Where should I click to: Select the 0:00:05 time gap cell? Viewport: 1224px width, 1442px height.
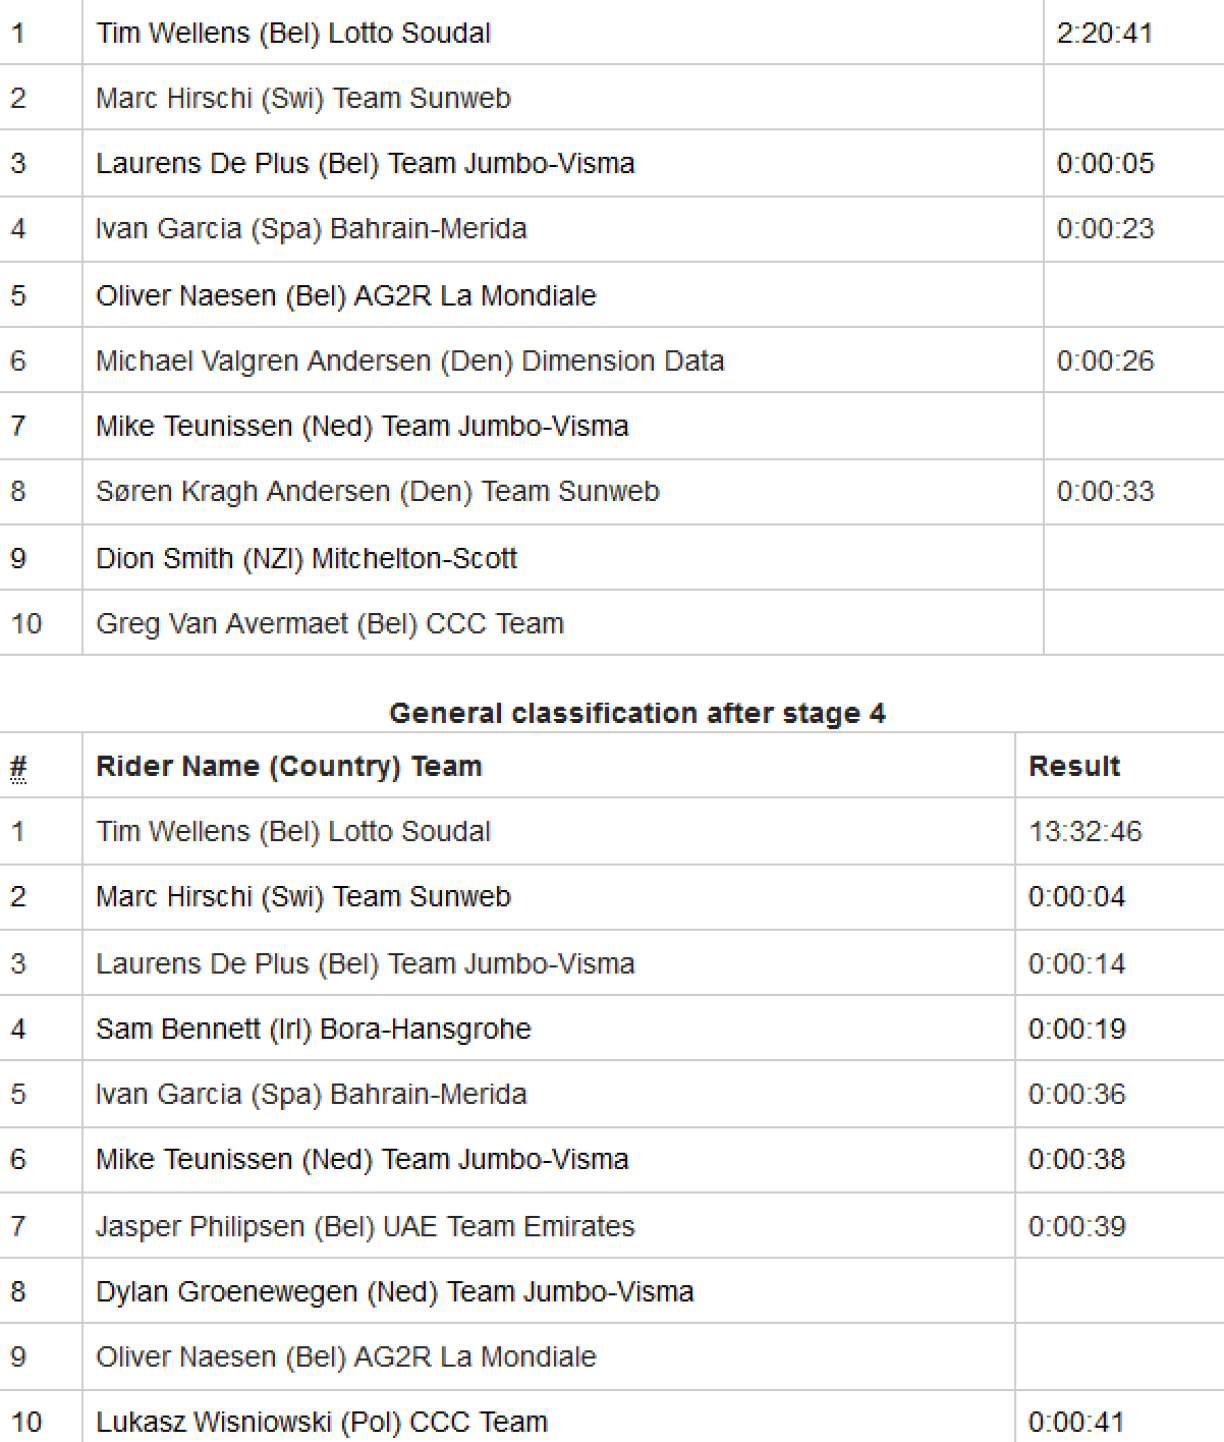pos(1105,164)
